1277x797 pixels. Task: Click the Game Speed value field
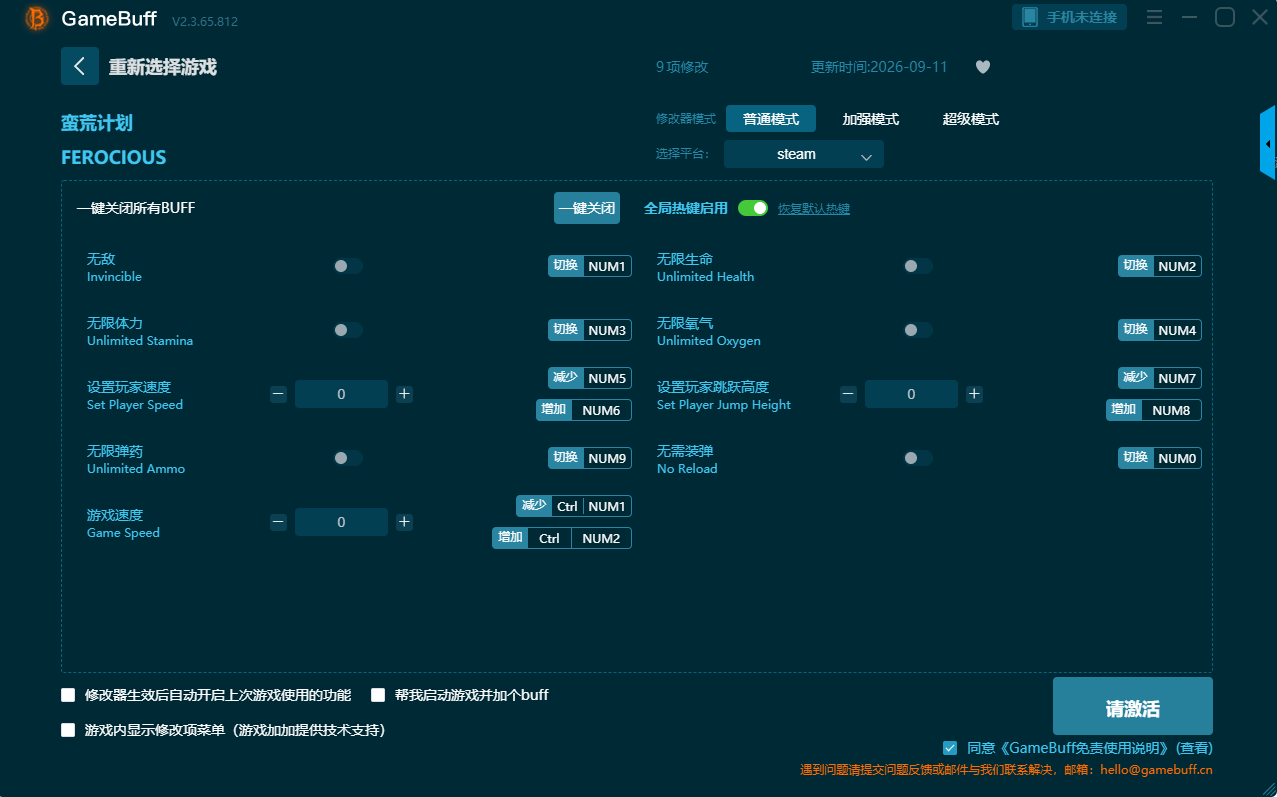coord(341,522)
